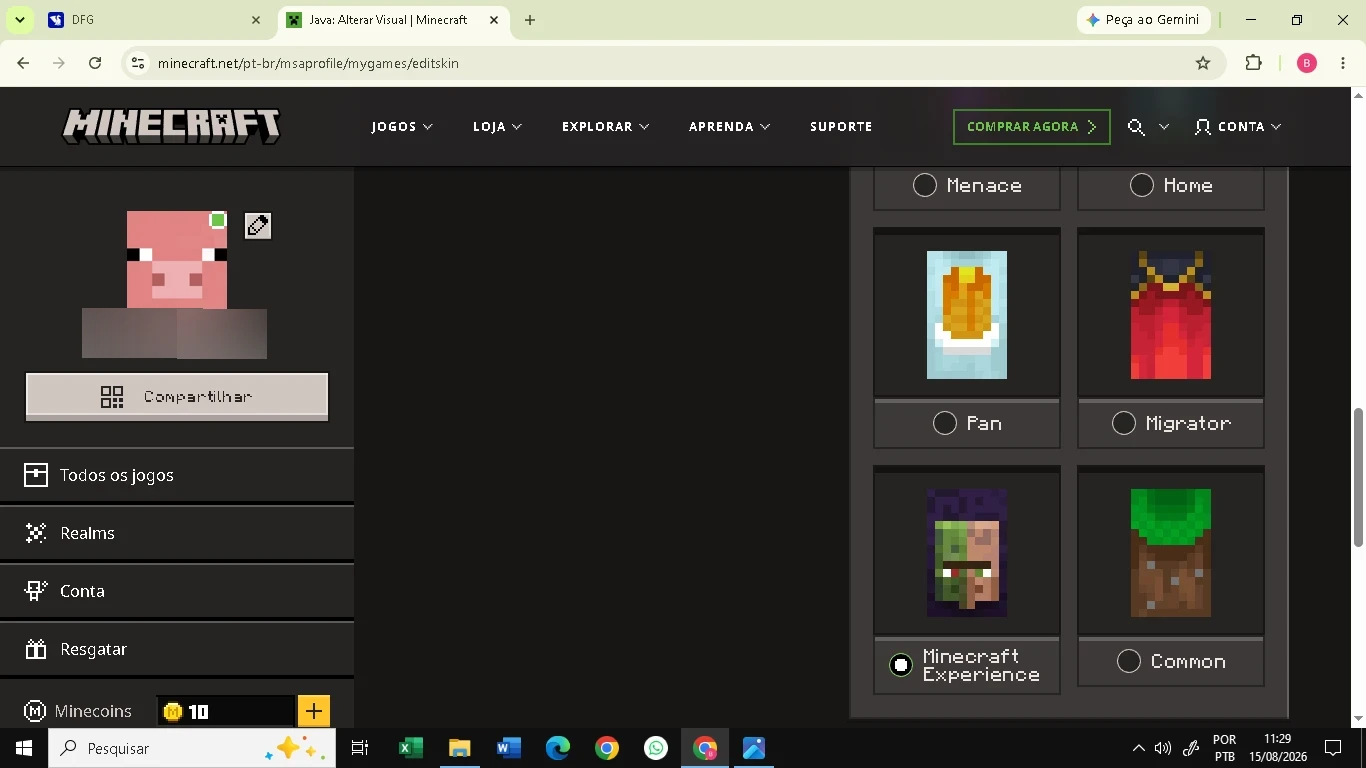Open the Chrome extensions puzzle icon
Viewport: 1366px width, 768px height.
1253,63
